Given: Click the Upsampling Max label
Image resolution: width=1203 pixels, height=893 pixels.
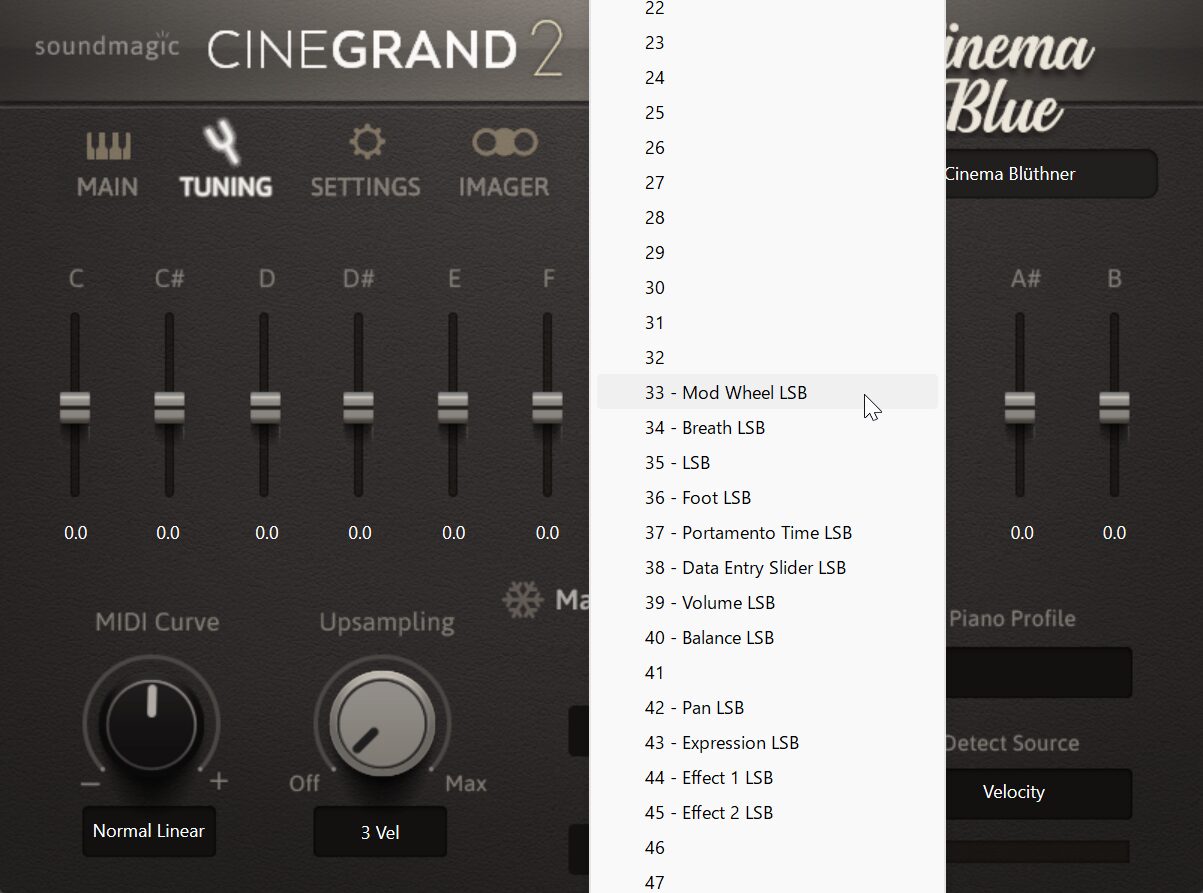Looking at the screenshot, I should (466, 783).
